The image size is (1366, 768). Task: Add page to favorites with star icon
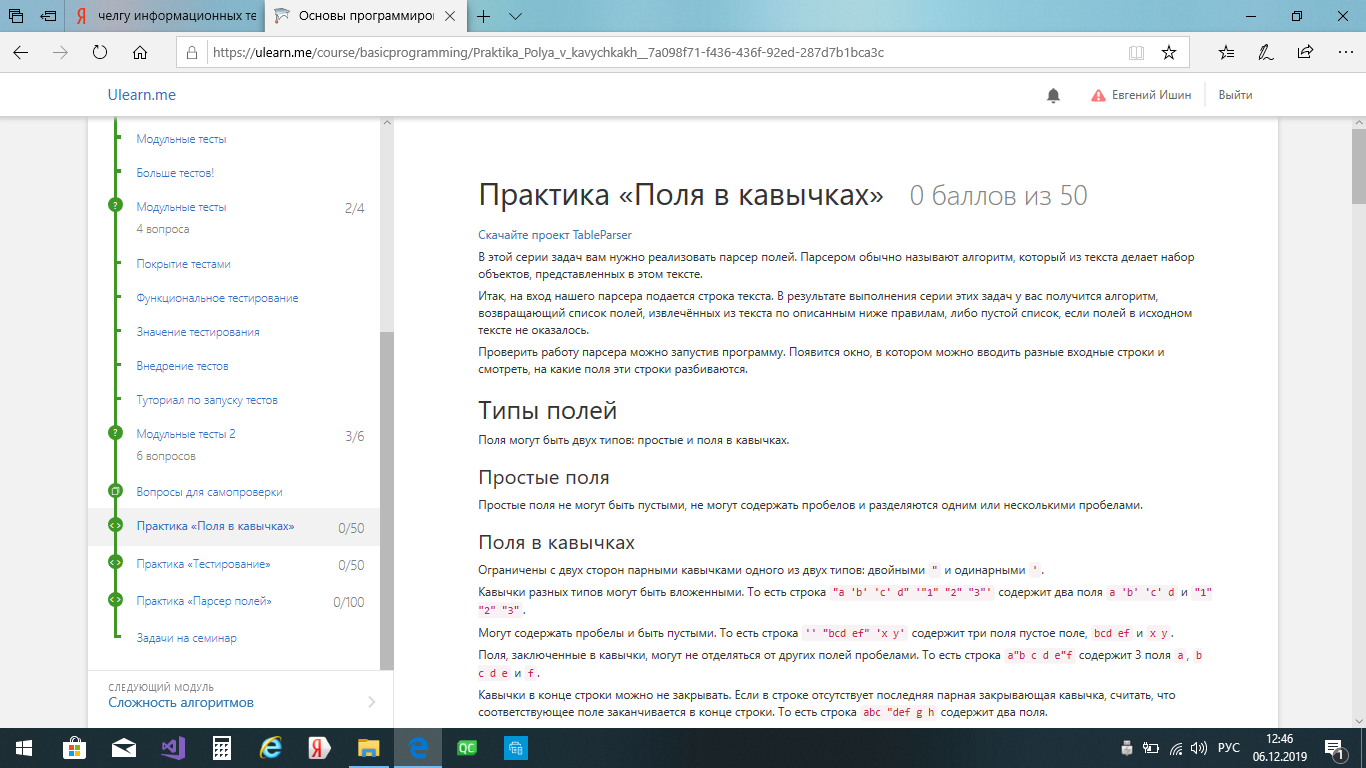(1168, 52)
